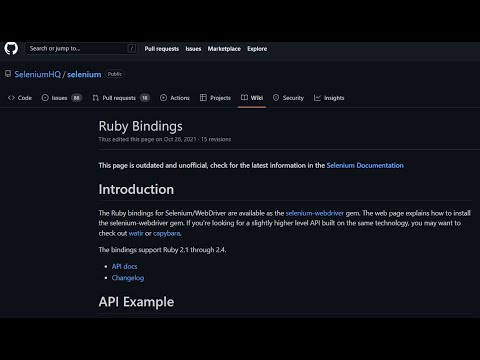Follow the watir link
This screenshot has width=480, height=360.
coord(136,233)
